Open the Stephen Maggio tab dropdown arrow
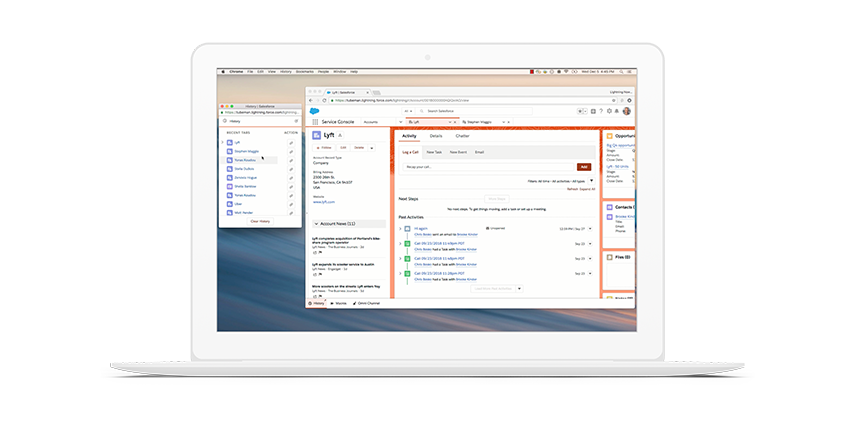This screenshot has height=447, width=857. 503,122
